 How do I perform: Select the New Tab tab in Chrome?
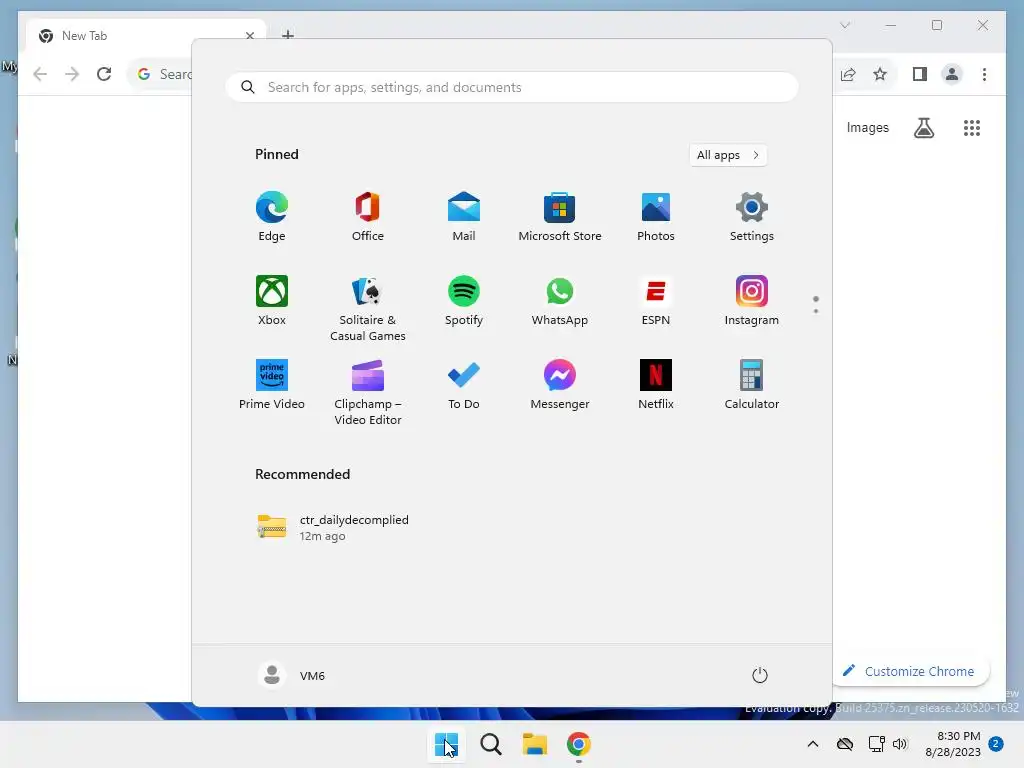pyautogui.click(x=146, y=36)
